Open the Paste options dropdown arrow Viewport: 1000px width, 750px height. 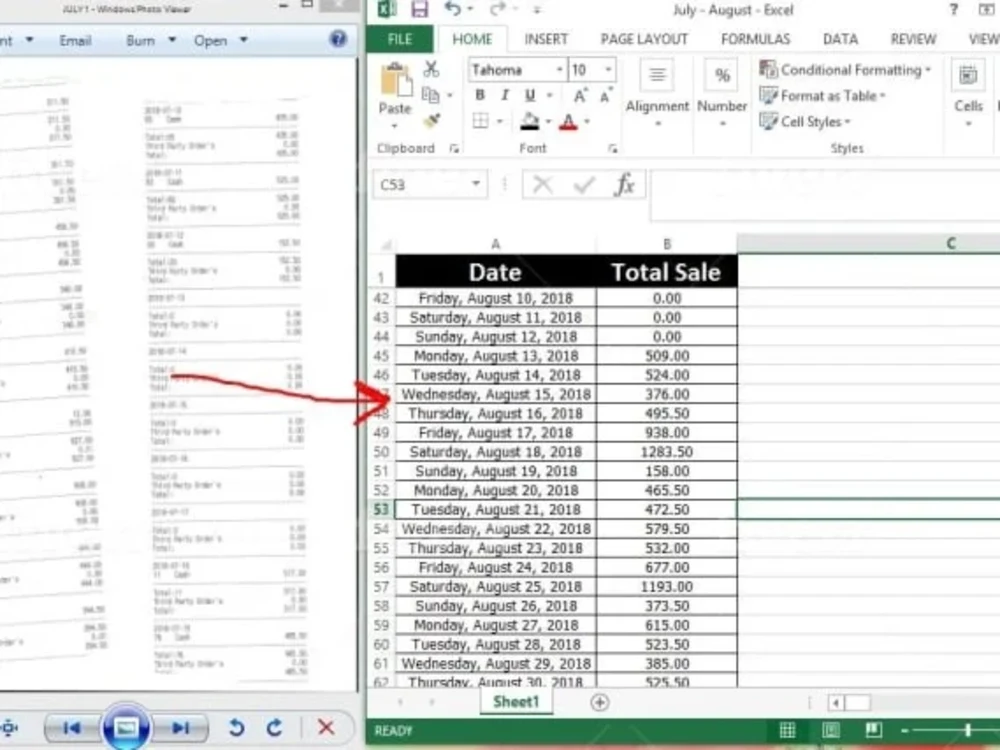(x=395, y=126)
